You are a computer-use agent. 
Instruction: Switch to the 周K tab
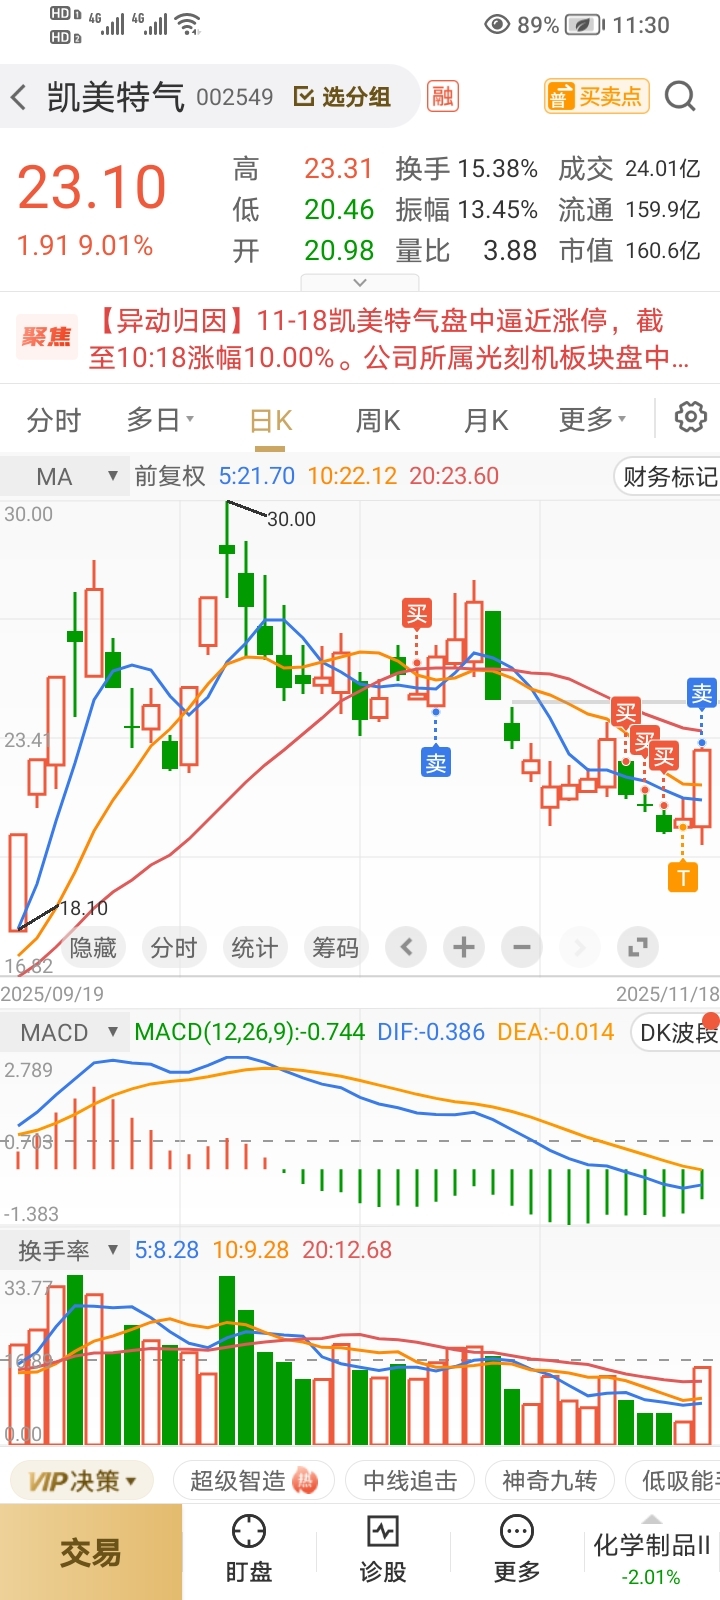click(x=378, y=419)
